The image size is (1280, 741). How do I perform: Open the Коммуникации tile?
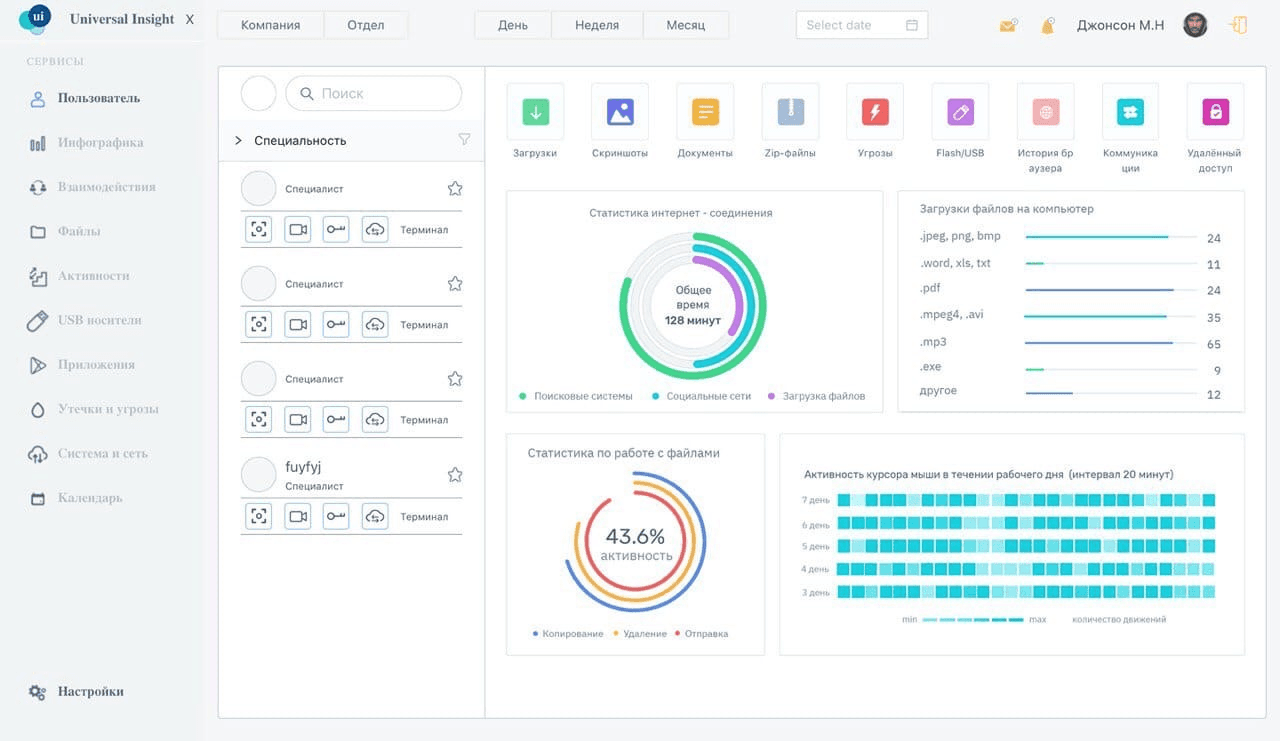(1130, 112)
